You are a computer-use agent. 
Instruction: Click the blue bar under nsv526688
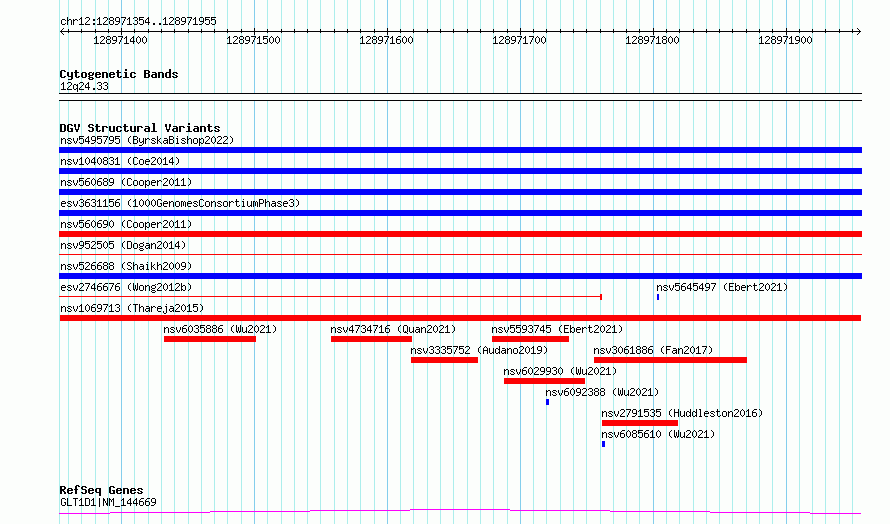(460, 276)
